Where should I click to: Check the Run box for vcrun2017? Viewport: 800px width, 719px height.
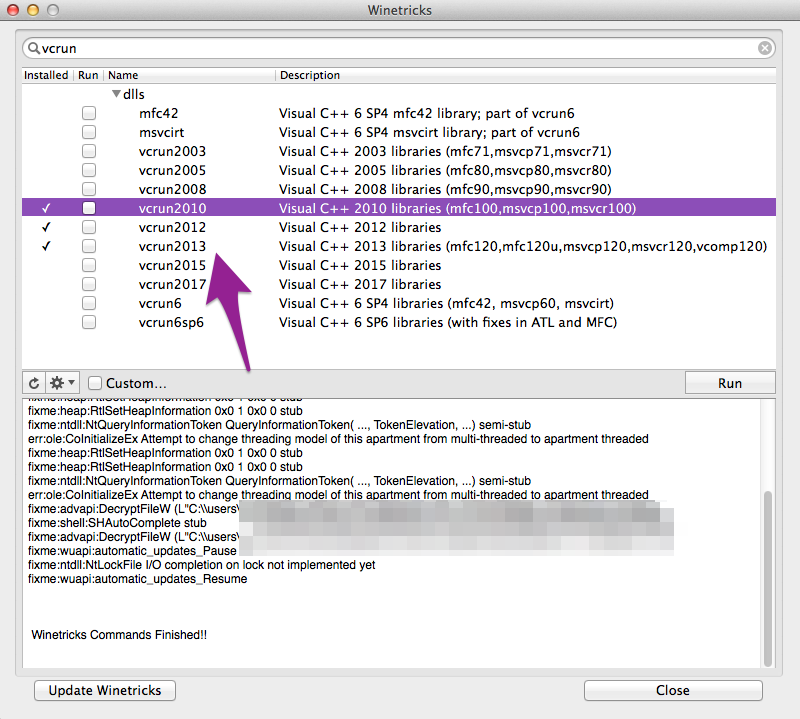pyautogui.click(x=89, y=284)
